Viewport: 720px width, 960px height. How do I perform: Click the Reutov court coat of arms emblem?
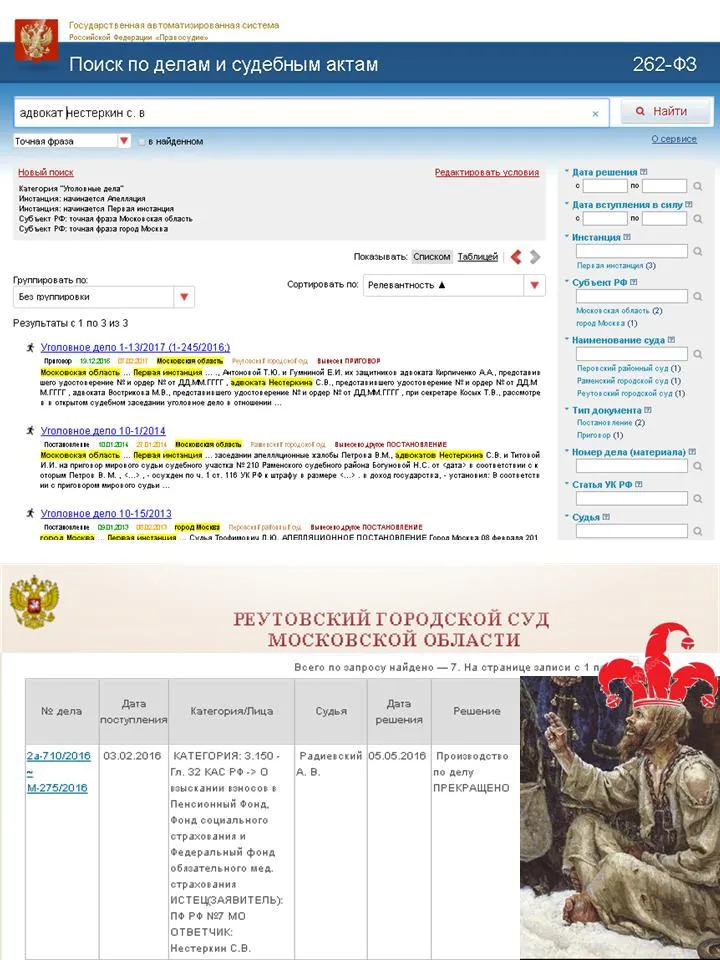click(34, 603)
